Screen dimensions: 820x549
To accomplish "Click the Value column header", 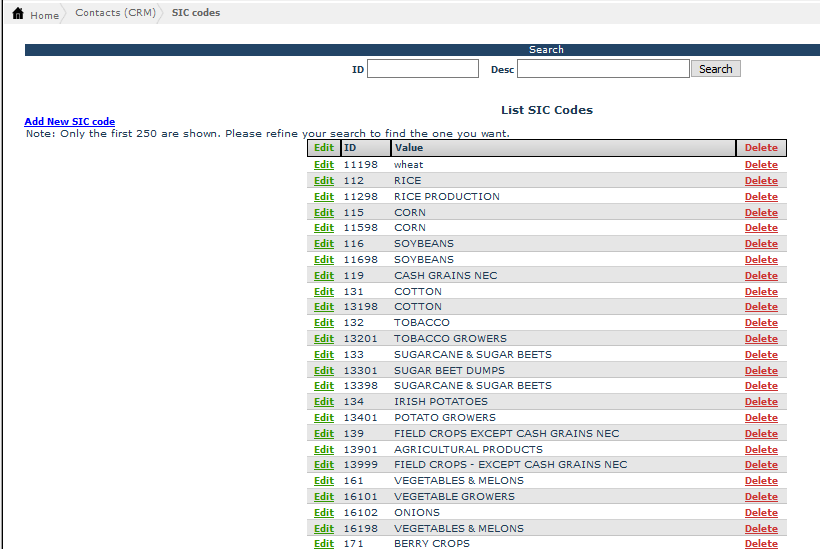I will point(409,148).
